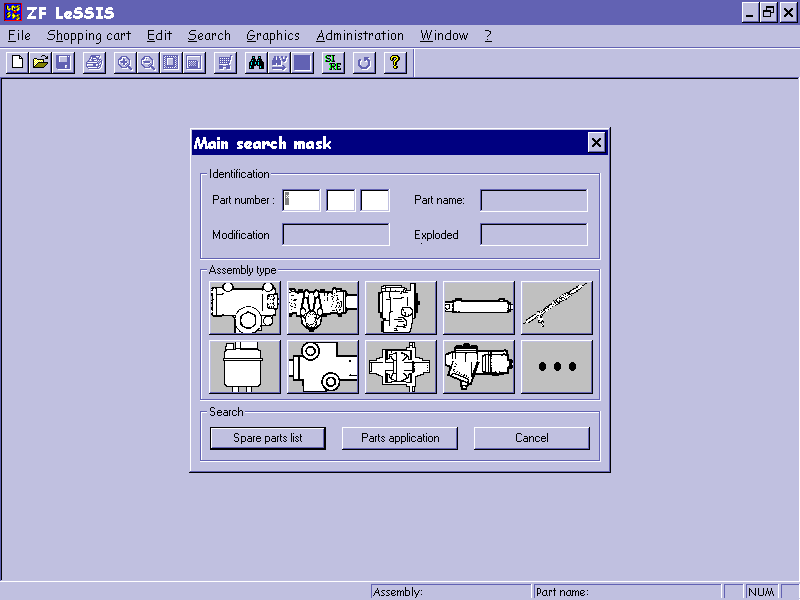This screenshot has height=600, width=800.
Task: Open the Edit menu
Action: [x=159, y=36]
